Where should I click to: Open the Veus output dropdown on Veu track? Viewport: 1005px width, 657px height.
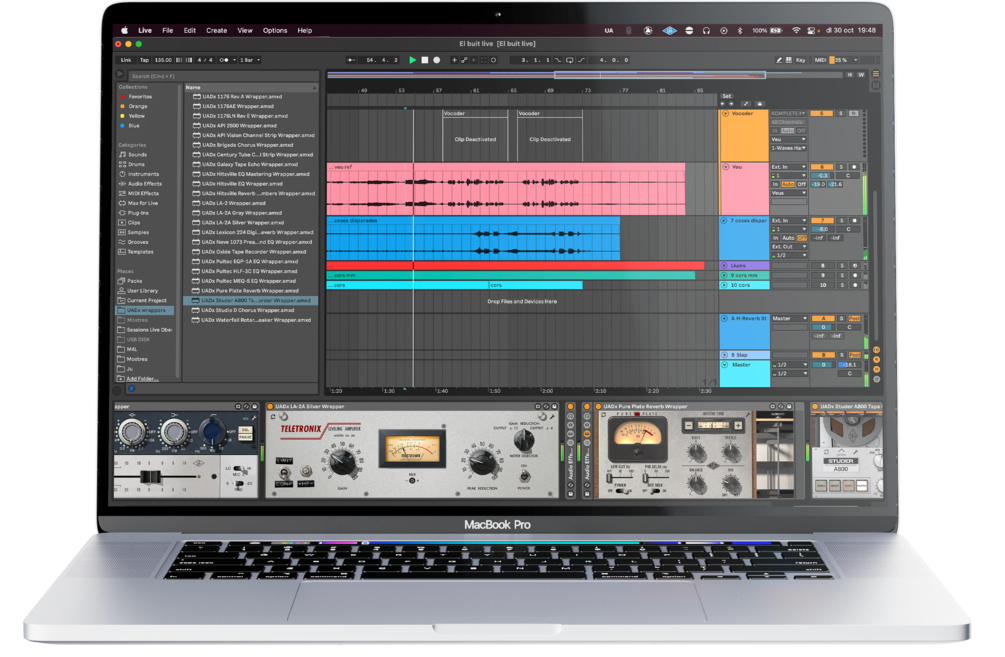788,193
